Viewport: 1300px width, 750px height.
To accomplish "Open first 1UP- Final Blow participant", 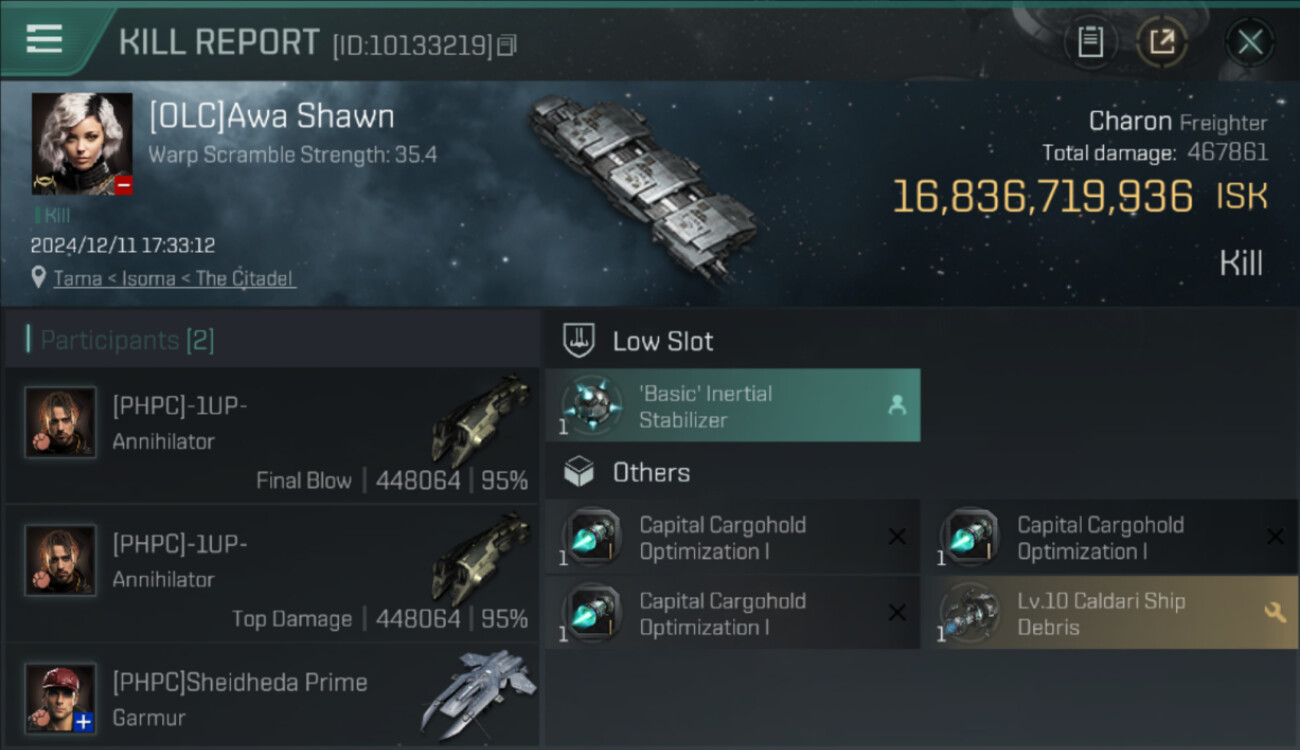I will click(x=272, y=436).
